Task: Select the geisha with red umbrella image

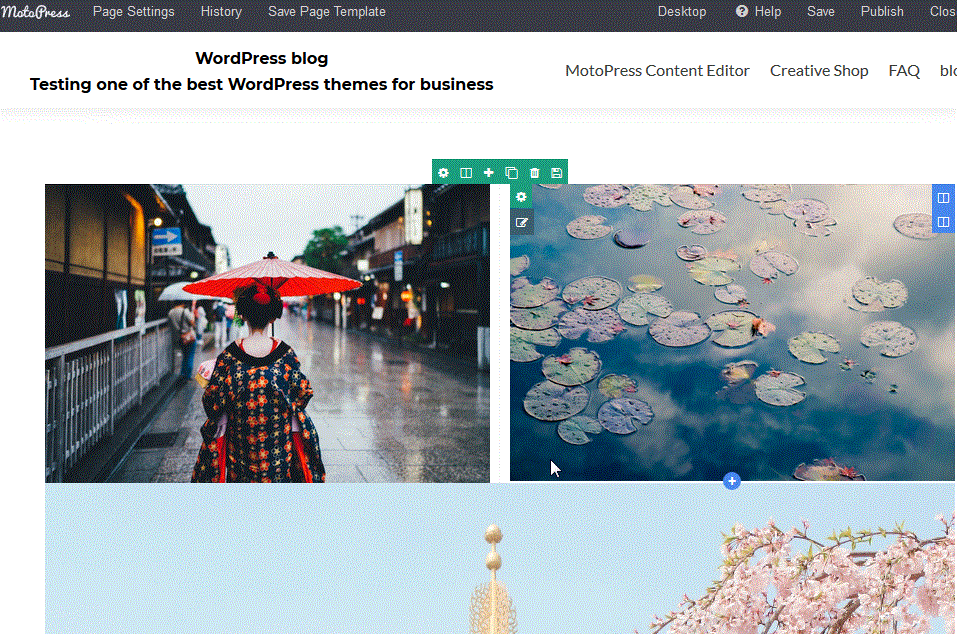Action: coord(267,333)
